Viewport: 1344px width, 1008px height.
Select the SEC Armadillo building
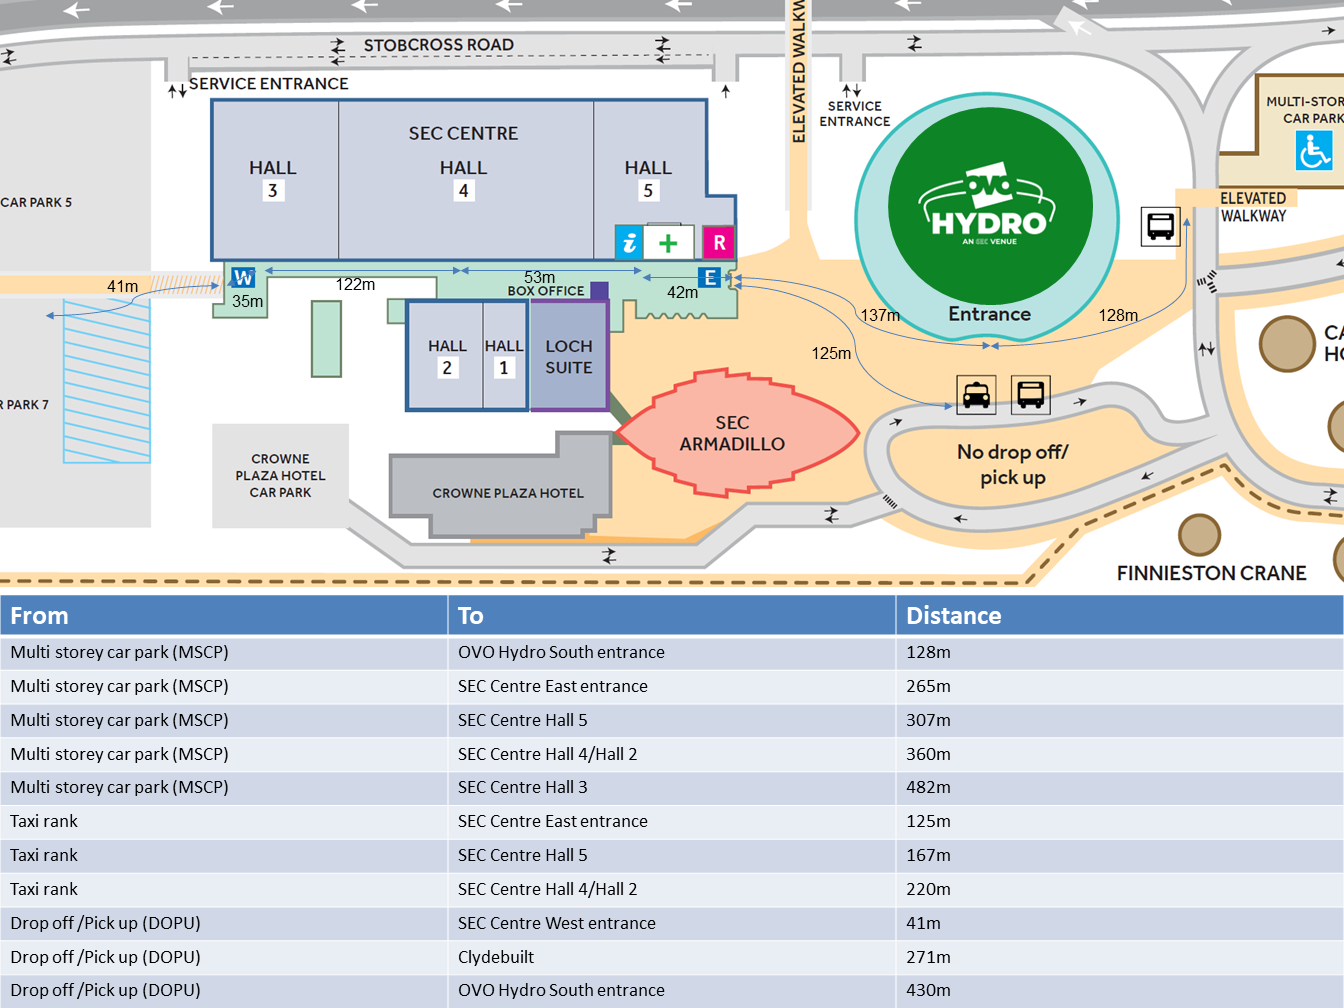tap(735, 433)
